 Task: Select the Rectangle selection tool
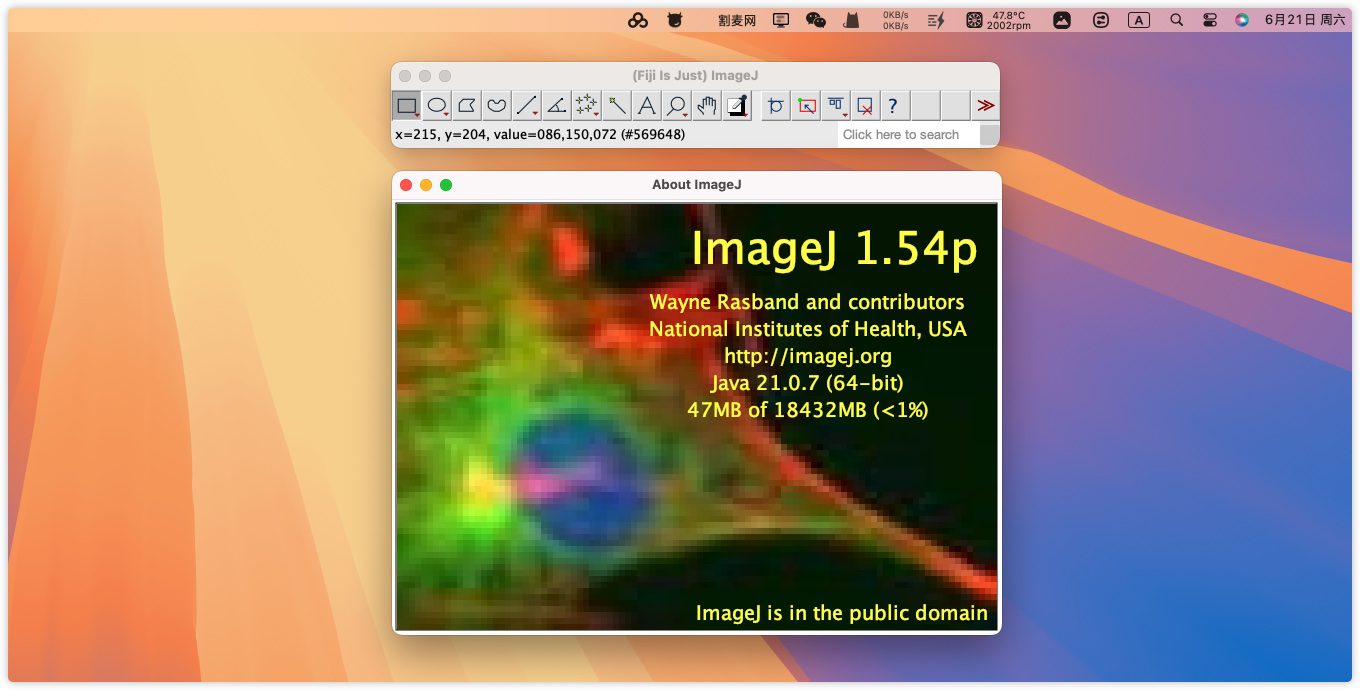[407, 105]
